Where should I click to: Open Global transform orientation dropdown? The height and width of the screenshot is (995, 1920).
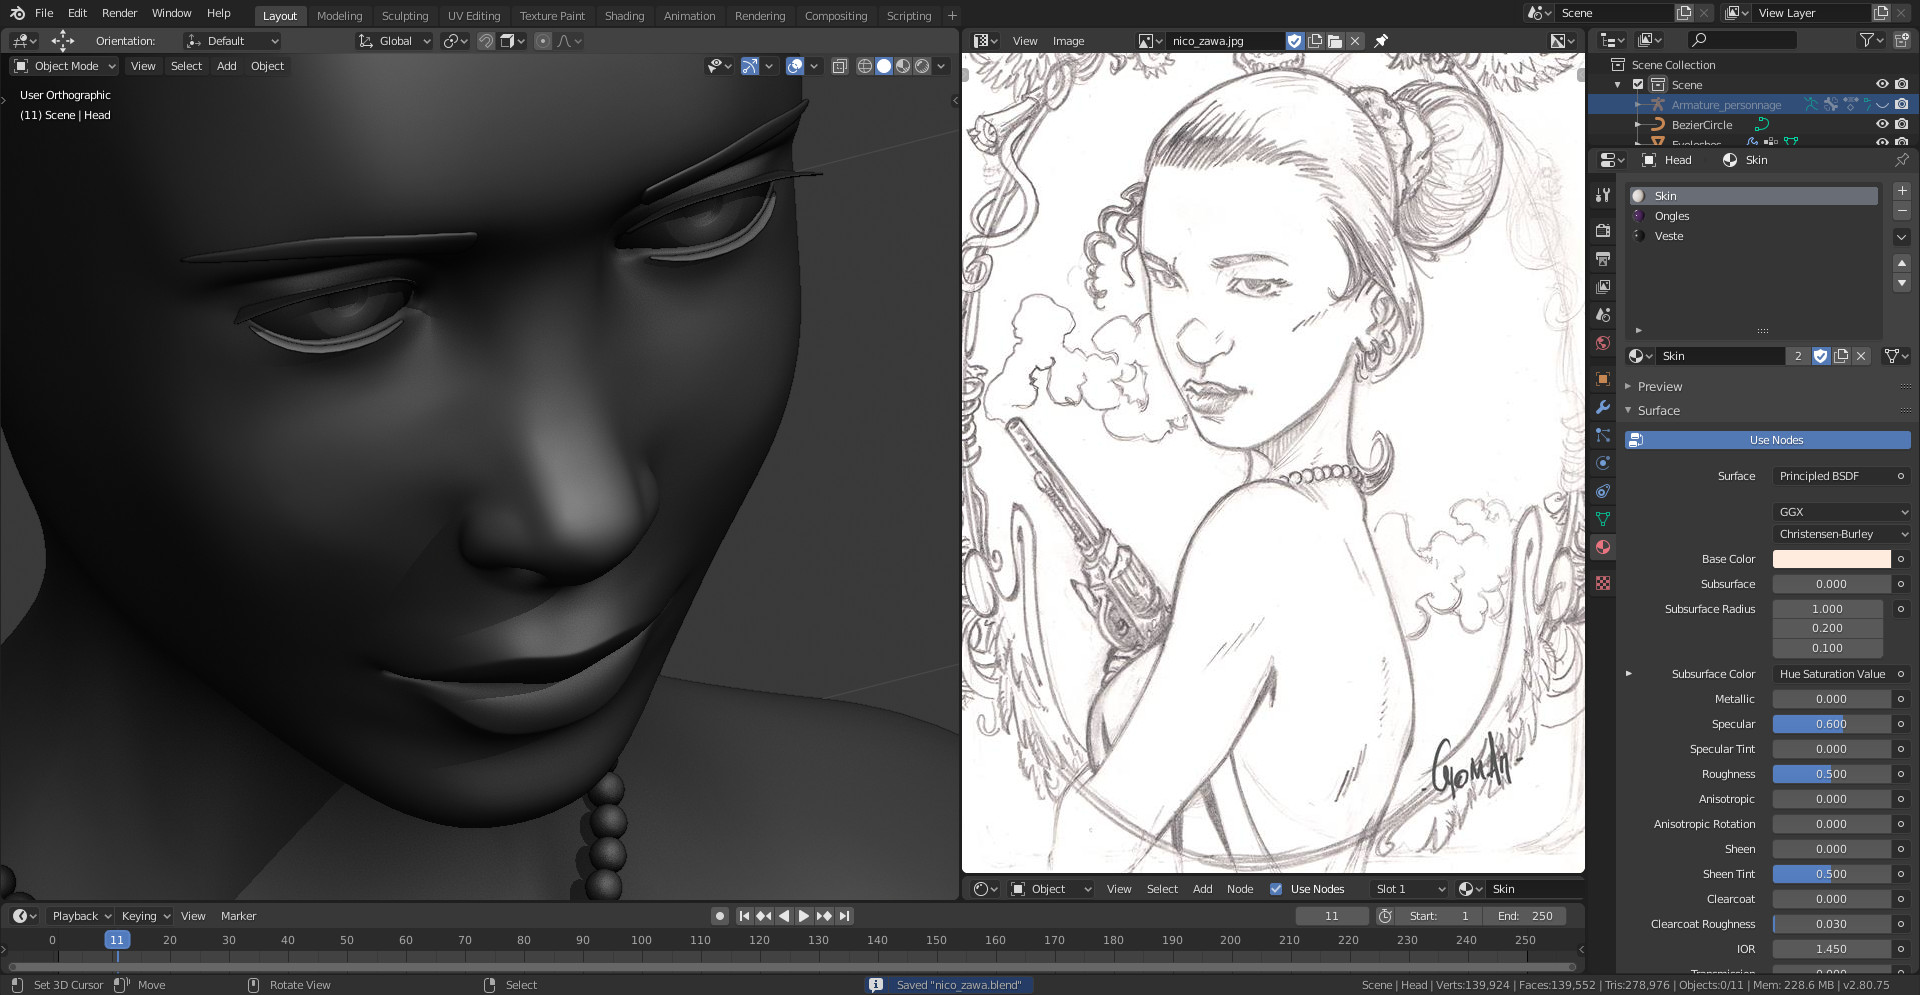click(395, 41)
